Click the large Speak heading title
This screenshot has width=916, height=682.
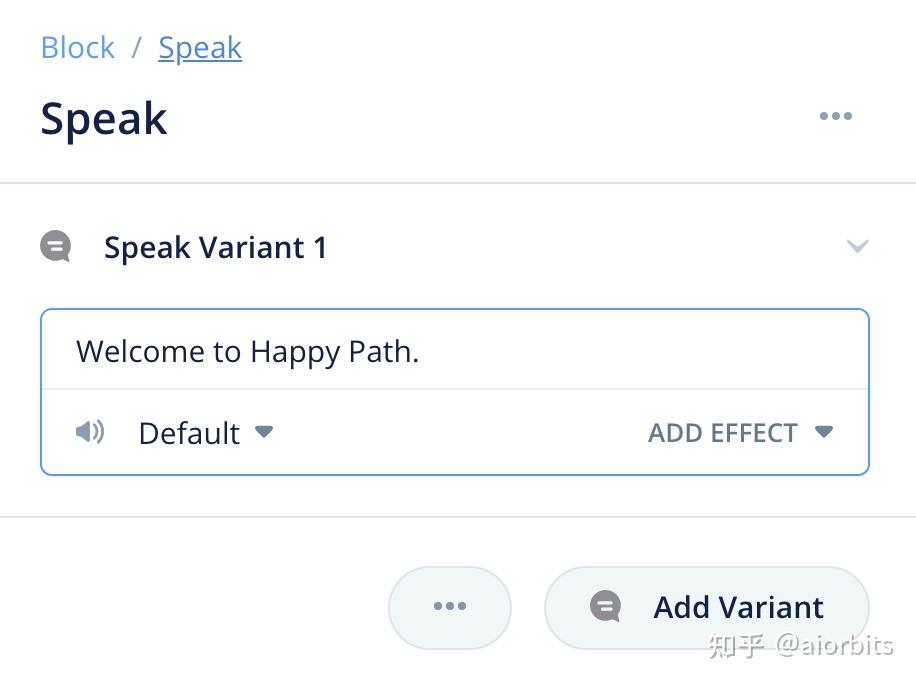104,118
